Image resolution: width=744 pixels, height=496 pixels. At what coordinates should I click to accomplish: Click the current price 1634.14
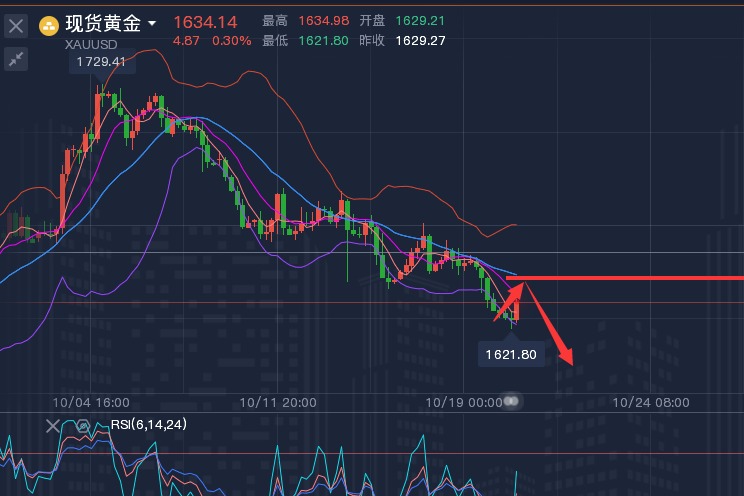(205, 21)
